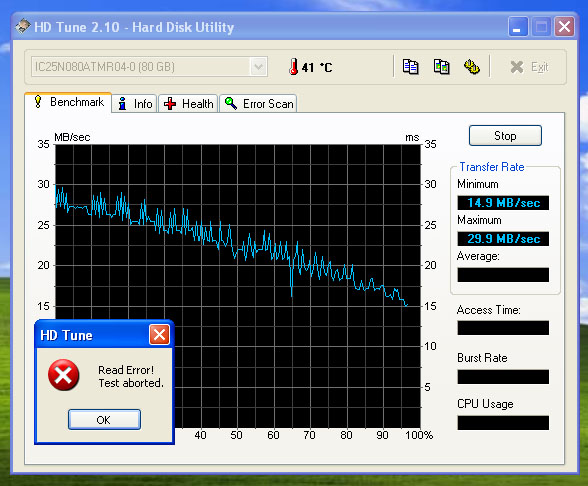Click the red cross icon on the Health tab
The image size is (588, 486).
170,104
